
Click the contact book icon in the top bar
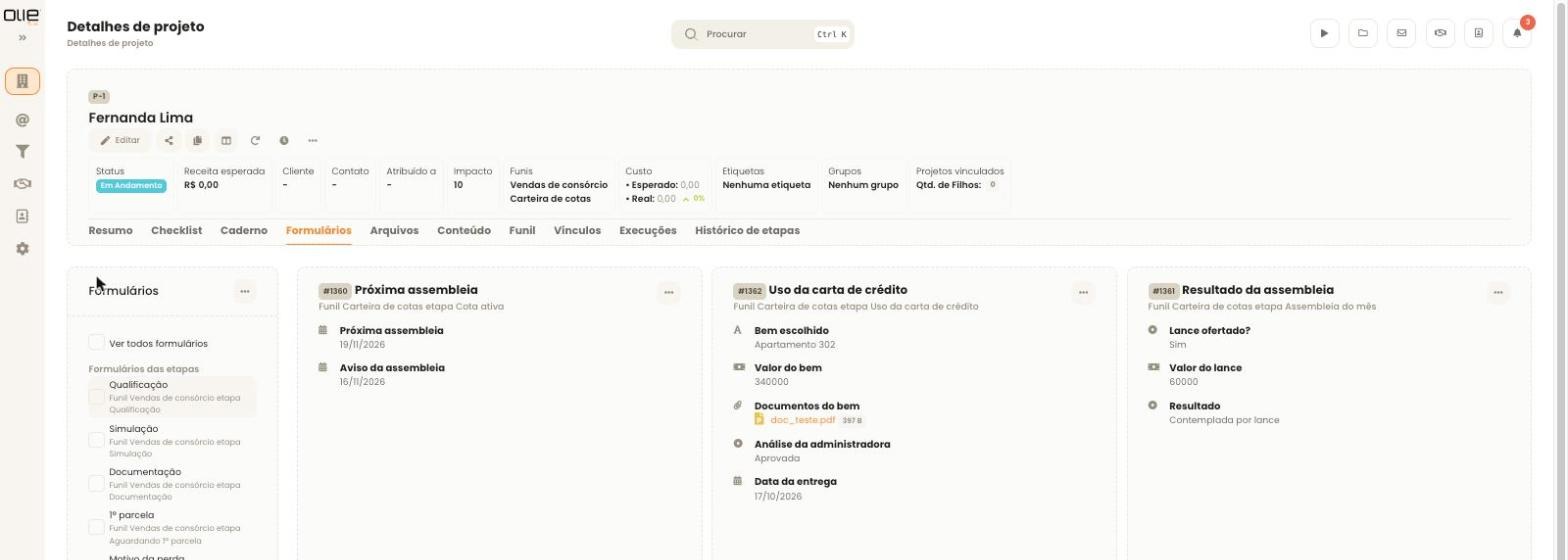click(x=1478, y=33)
